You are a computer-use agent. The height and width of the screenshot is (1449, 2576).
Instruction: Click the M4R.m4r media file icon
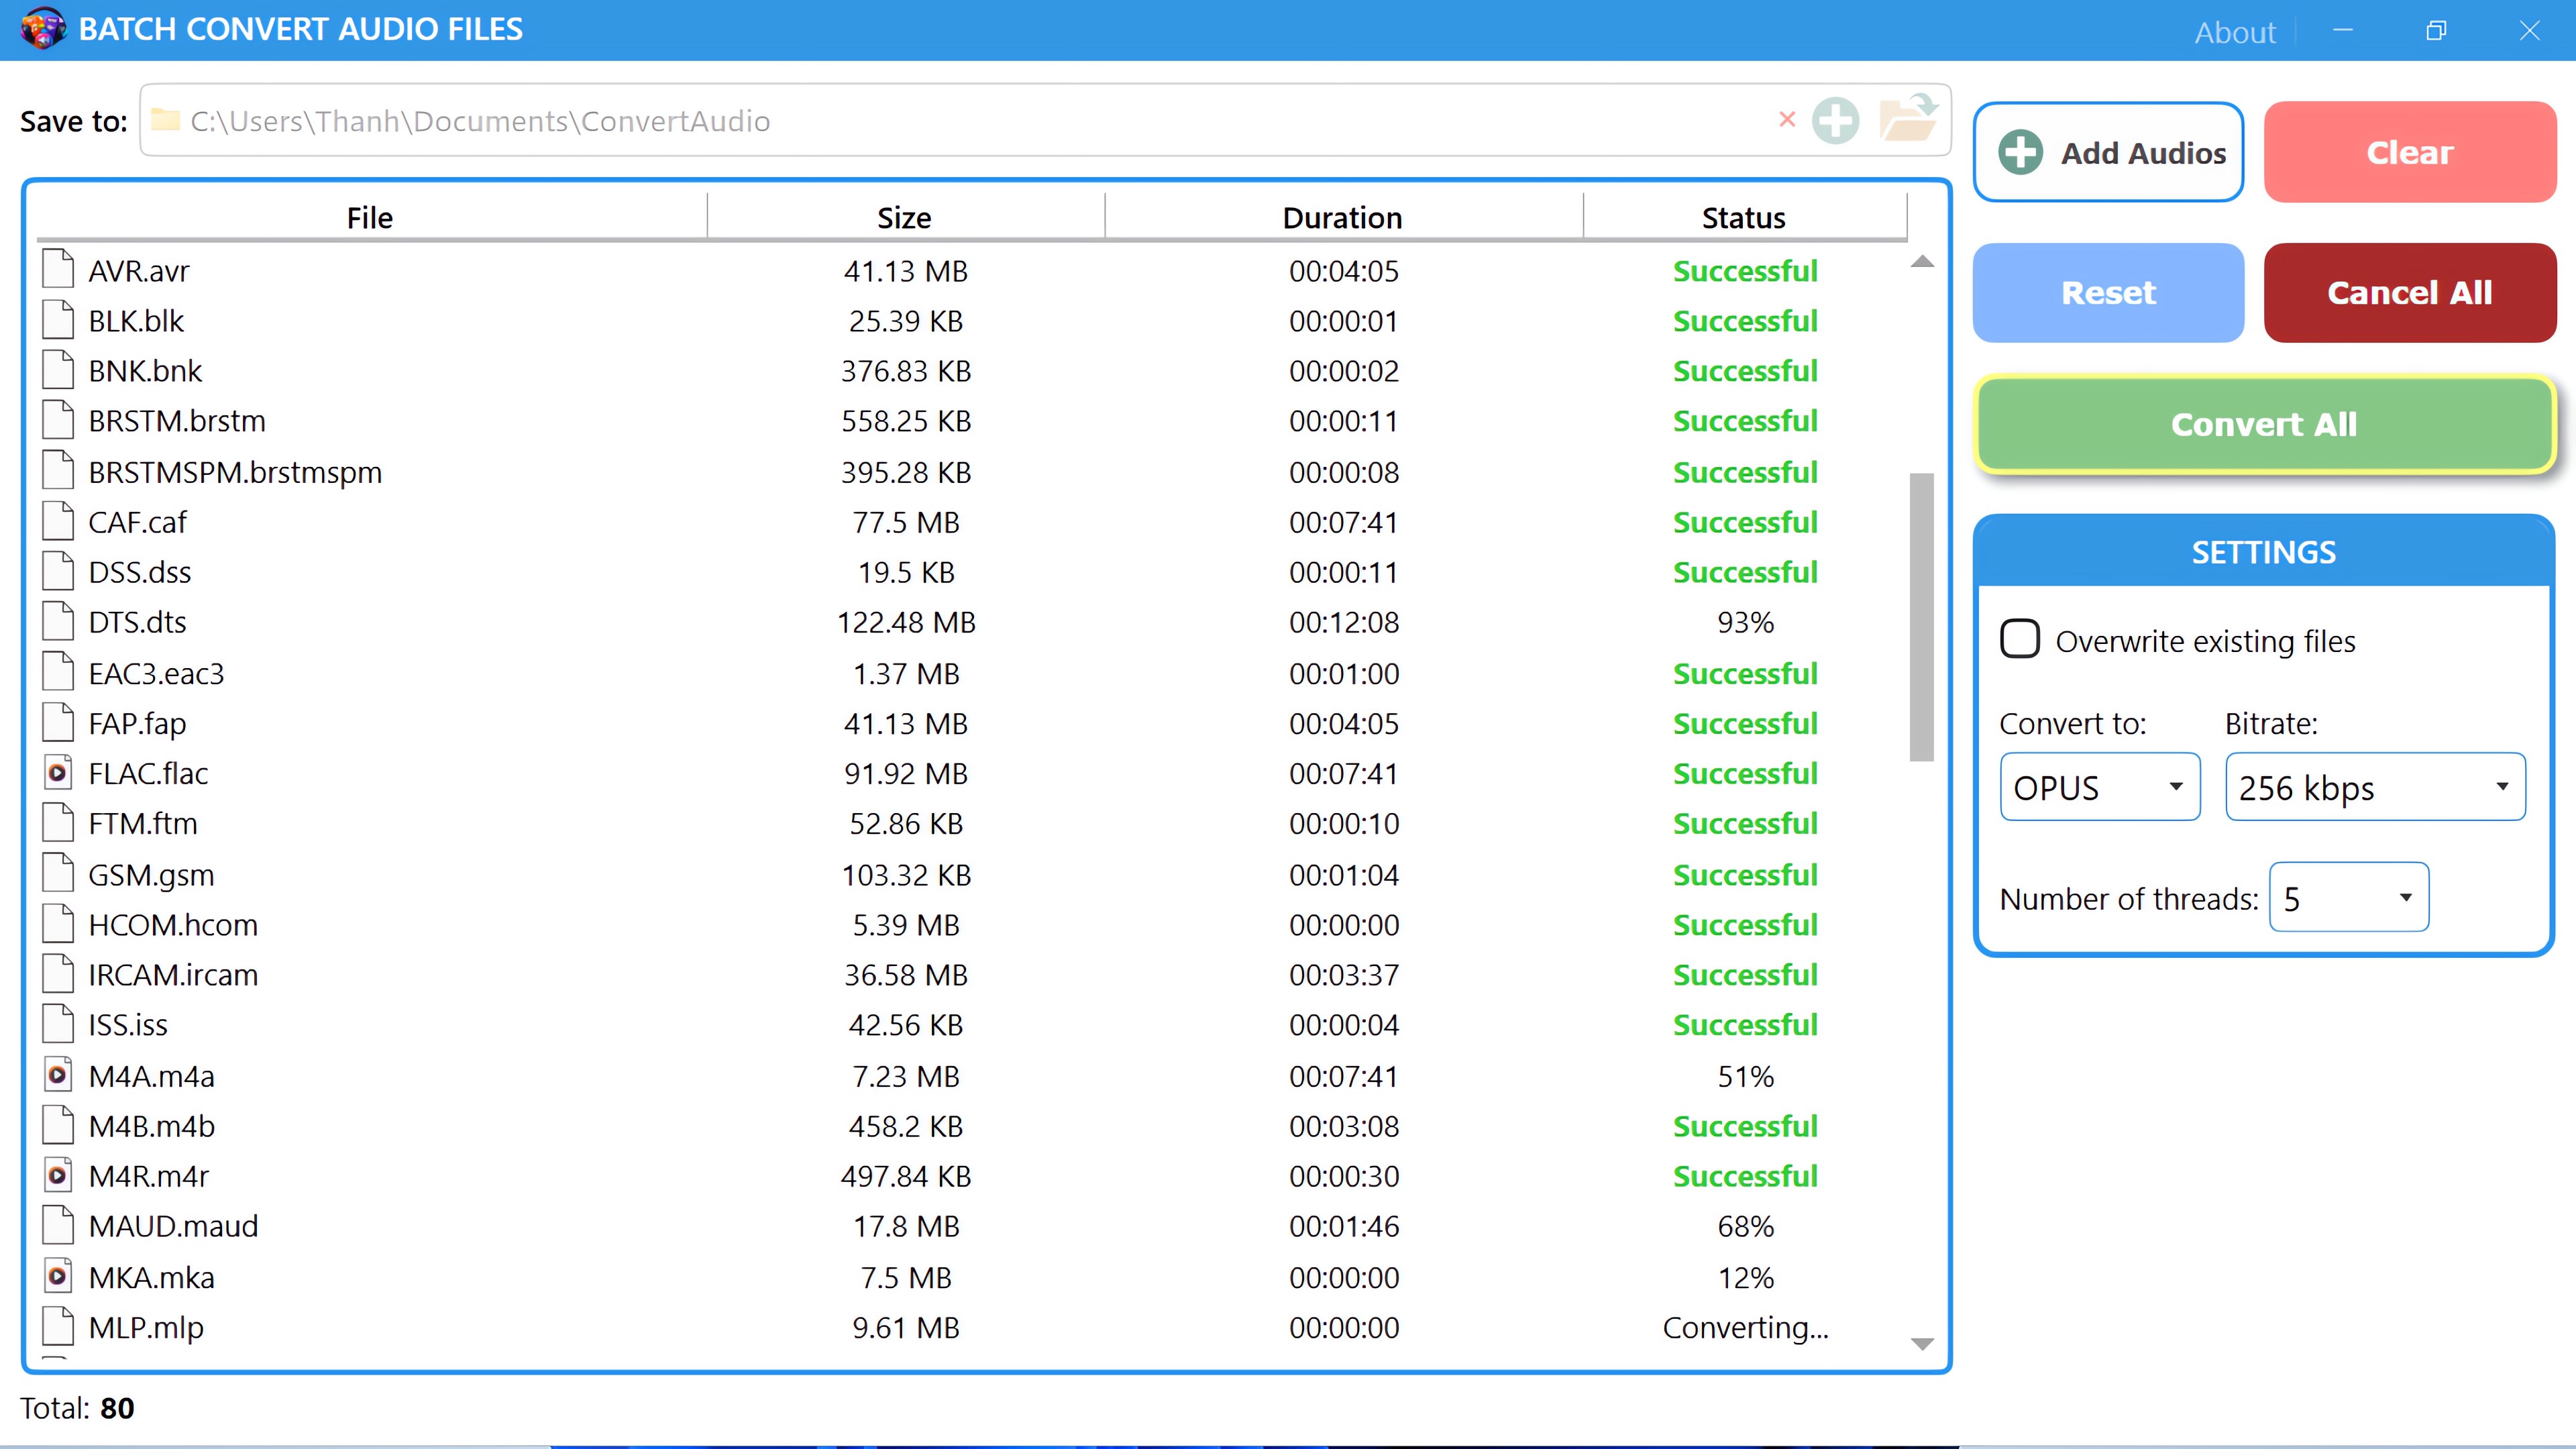coord(58,1176)
